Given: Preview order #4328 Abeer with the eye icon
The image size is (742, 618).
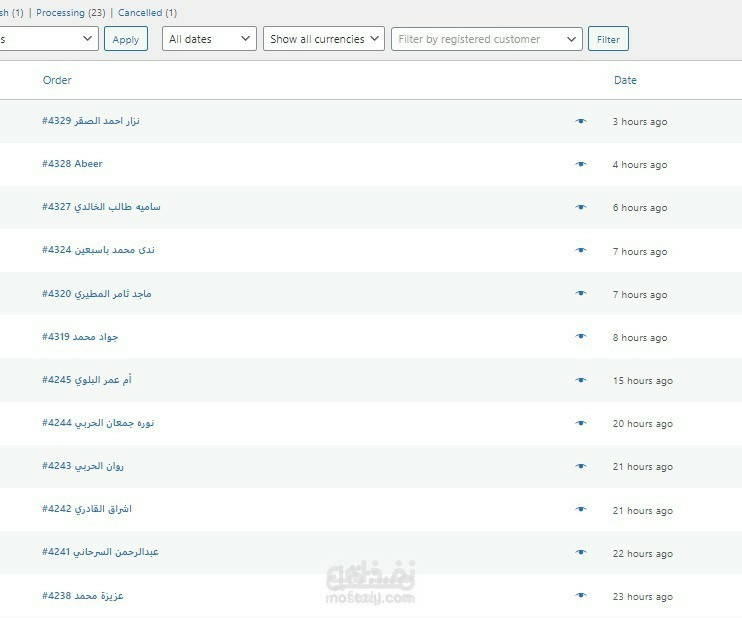Looking at the screenshot, I should pos(581,164).
